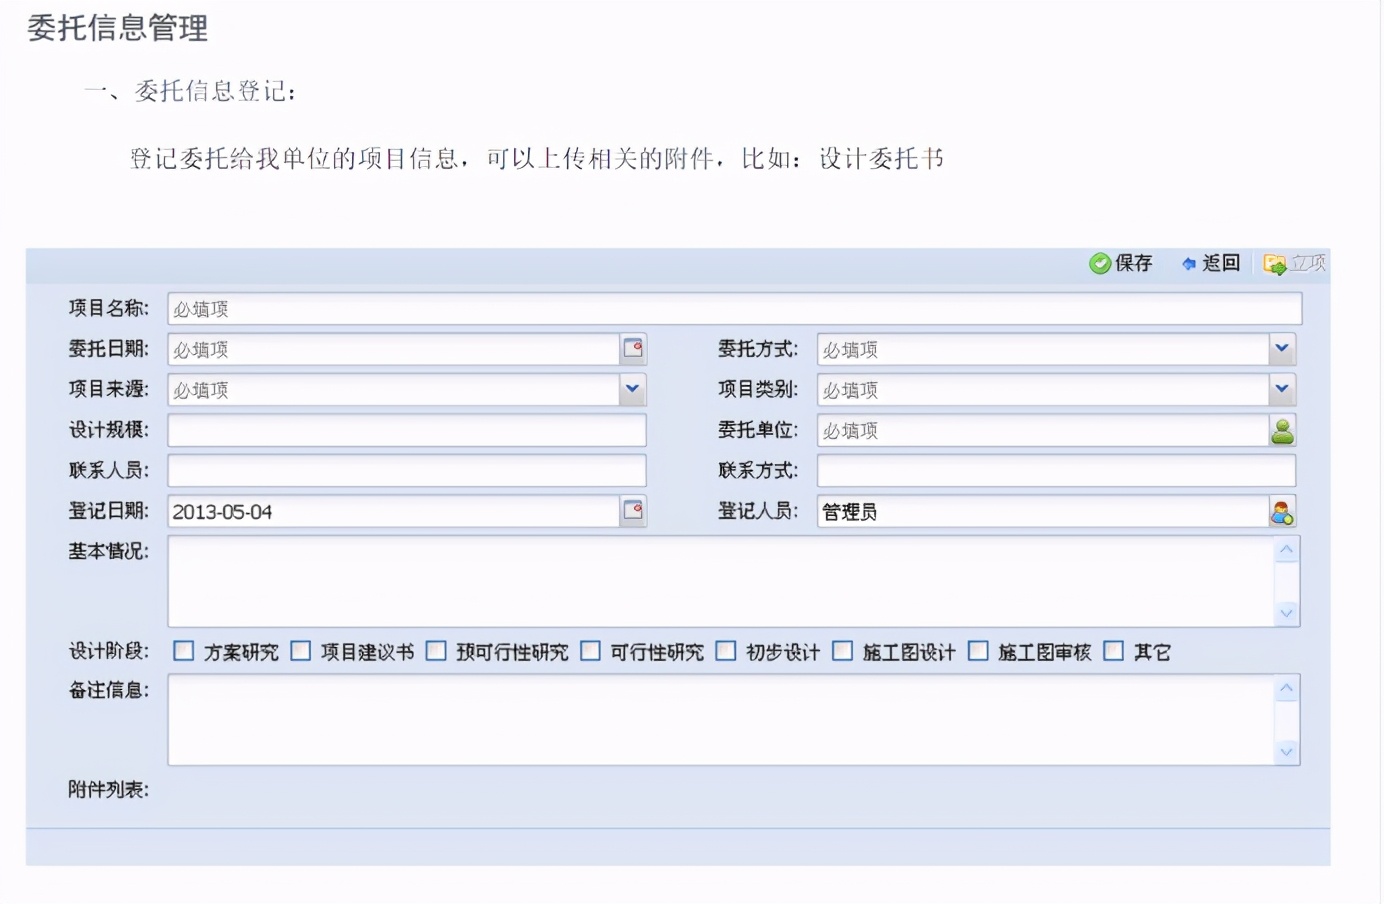Click the 委托信息管理 page heading

point(117,29)
